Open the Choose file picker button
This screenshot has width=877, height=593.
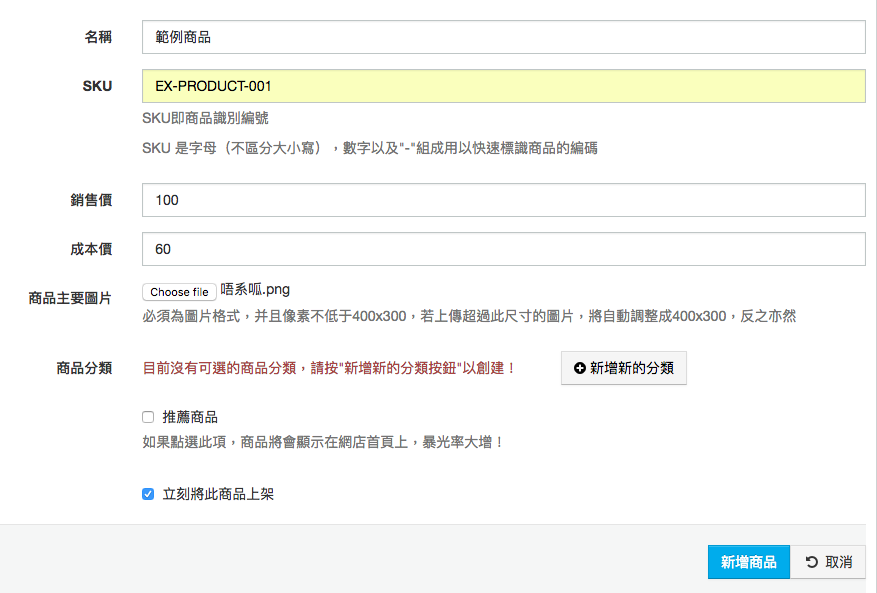click(x=179, y=292)
